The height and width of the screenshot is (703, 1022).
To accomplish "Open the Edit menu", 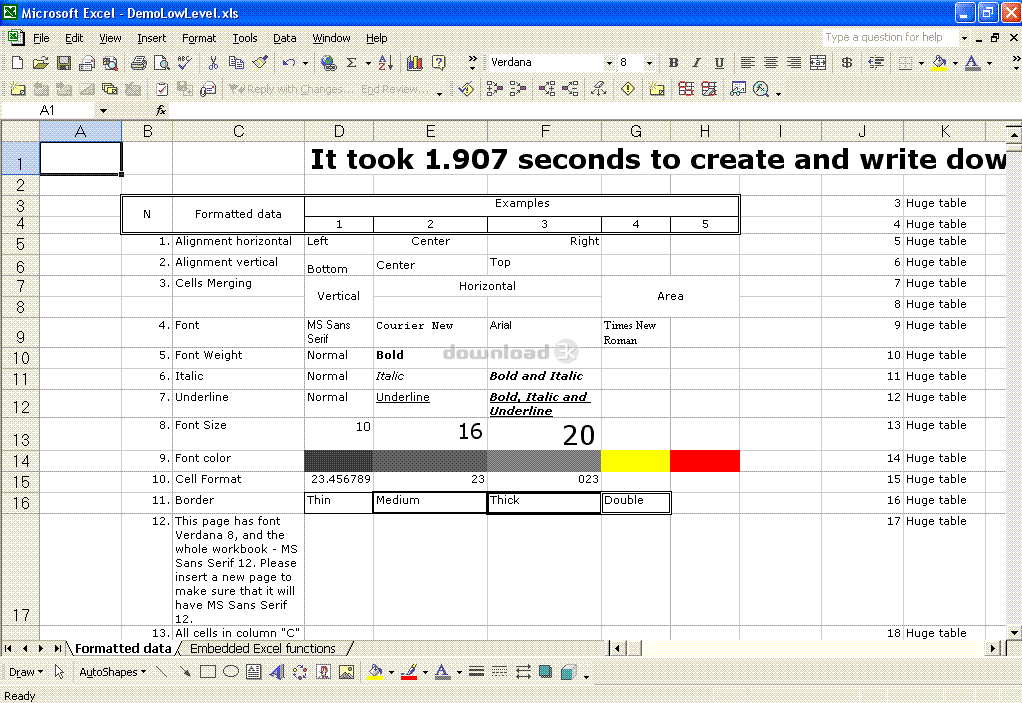I will point(74,38).
